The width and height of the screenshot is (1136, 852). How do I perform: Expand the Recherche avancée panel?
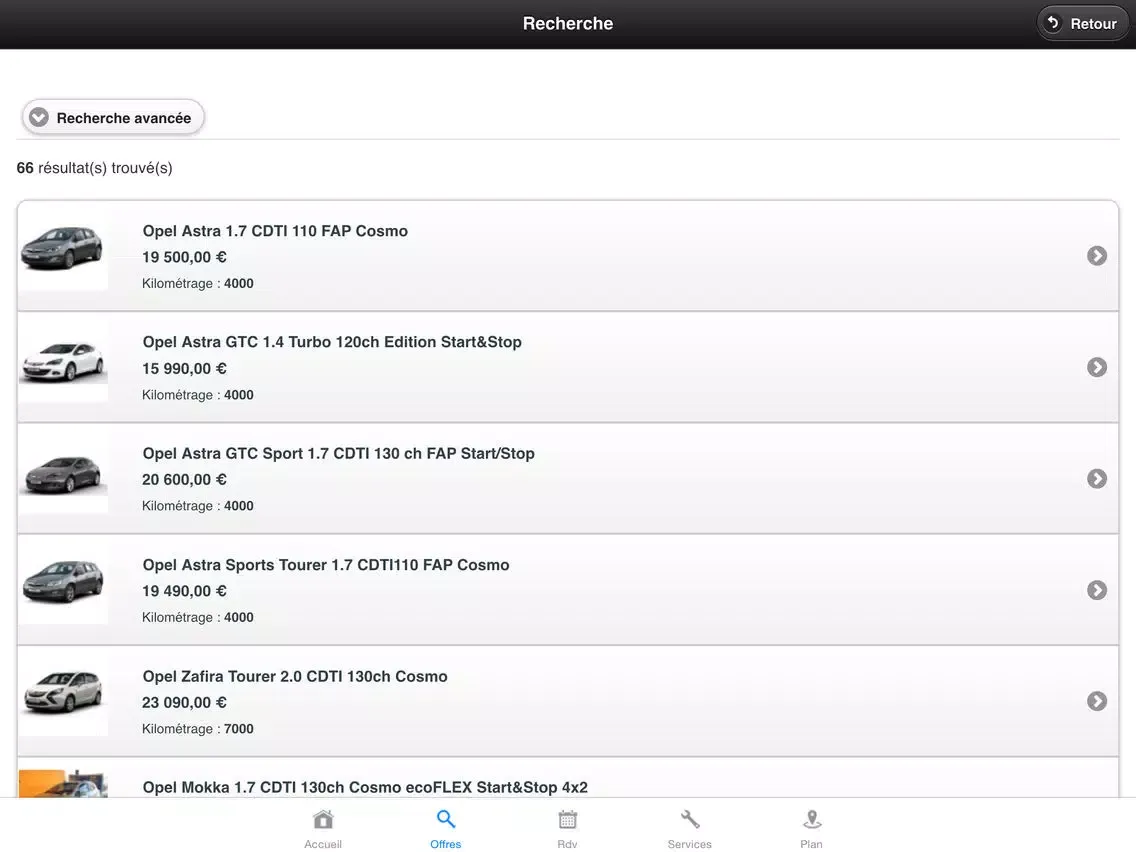click(x=112, y=117)
